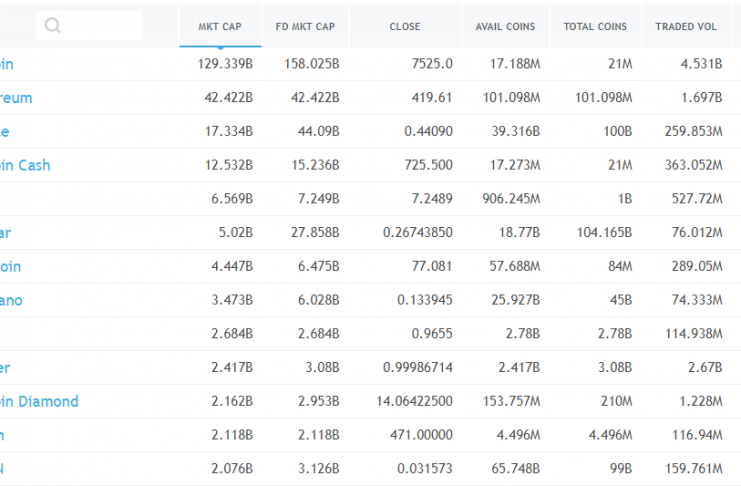Select traded volume 2.67B
The height and width of the screenshot is (486, 741).
[x=705, y=367]
